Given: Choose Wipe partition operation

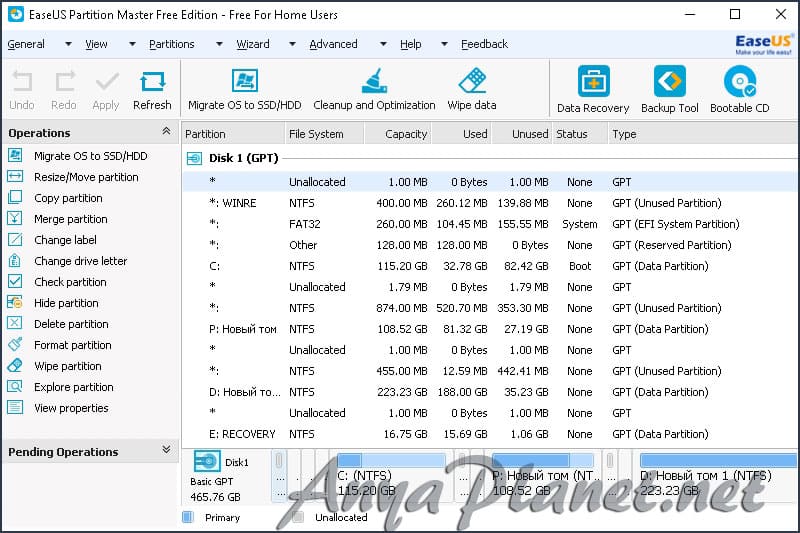Looking at the screenshot, I should click(x=67, y=366).
